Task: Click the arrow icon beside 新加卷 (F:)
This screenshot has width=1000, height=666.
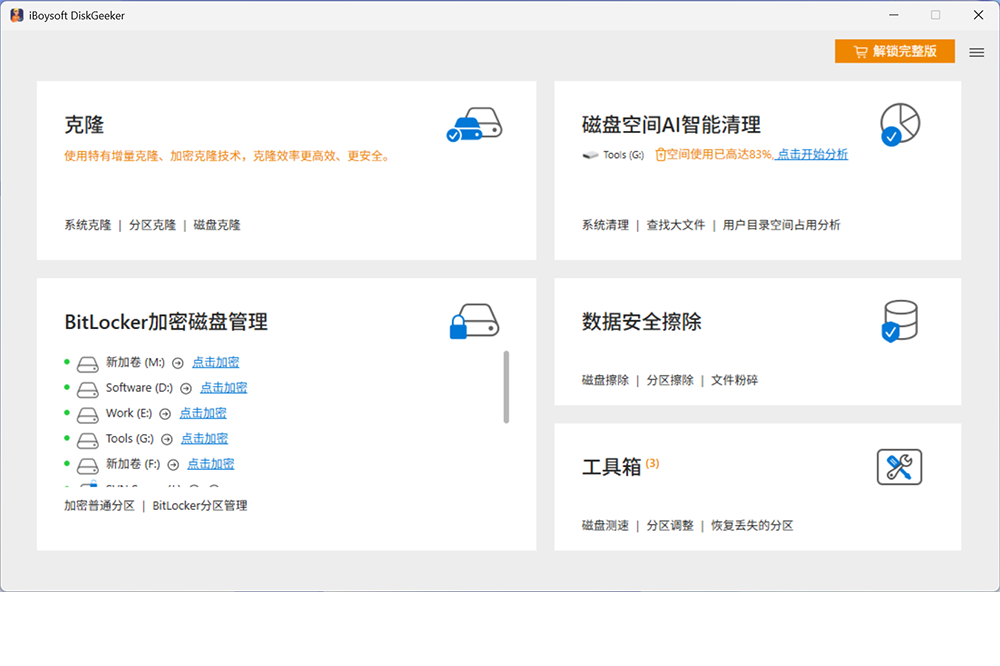Action: click(173, 465)
